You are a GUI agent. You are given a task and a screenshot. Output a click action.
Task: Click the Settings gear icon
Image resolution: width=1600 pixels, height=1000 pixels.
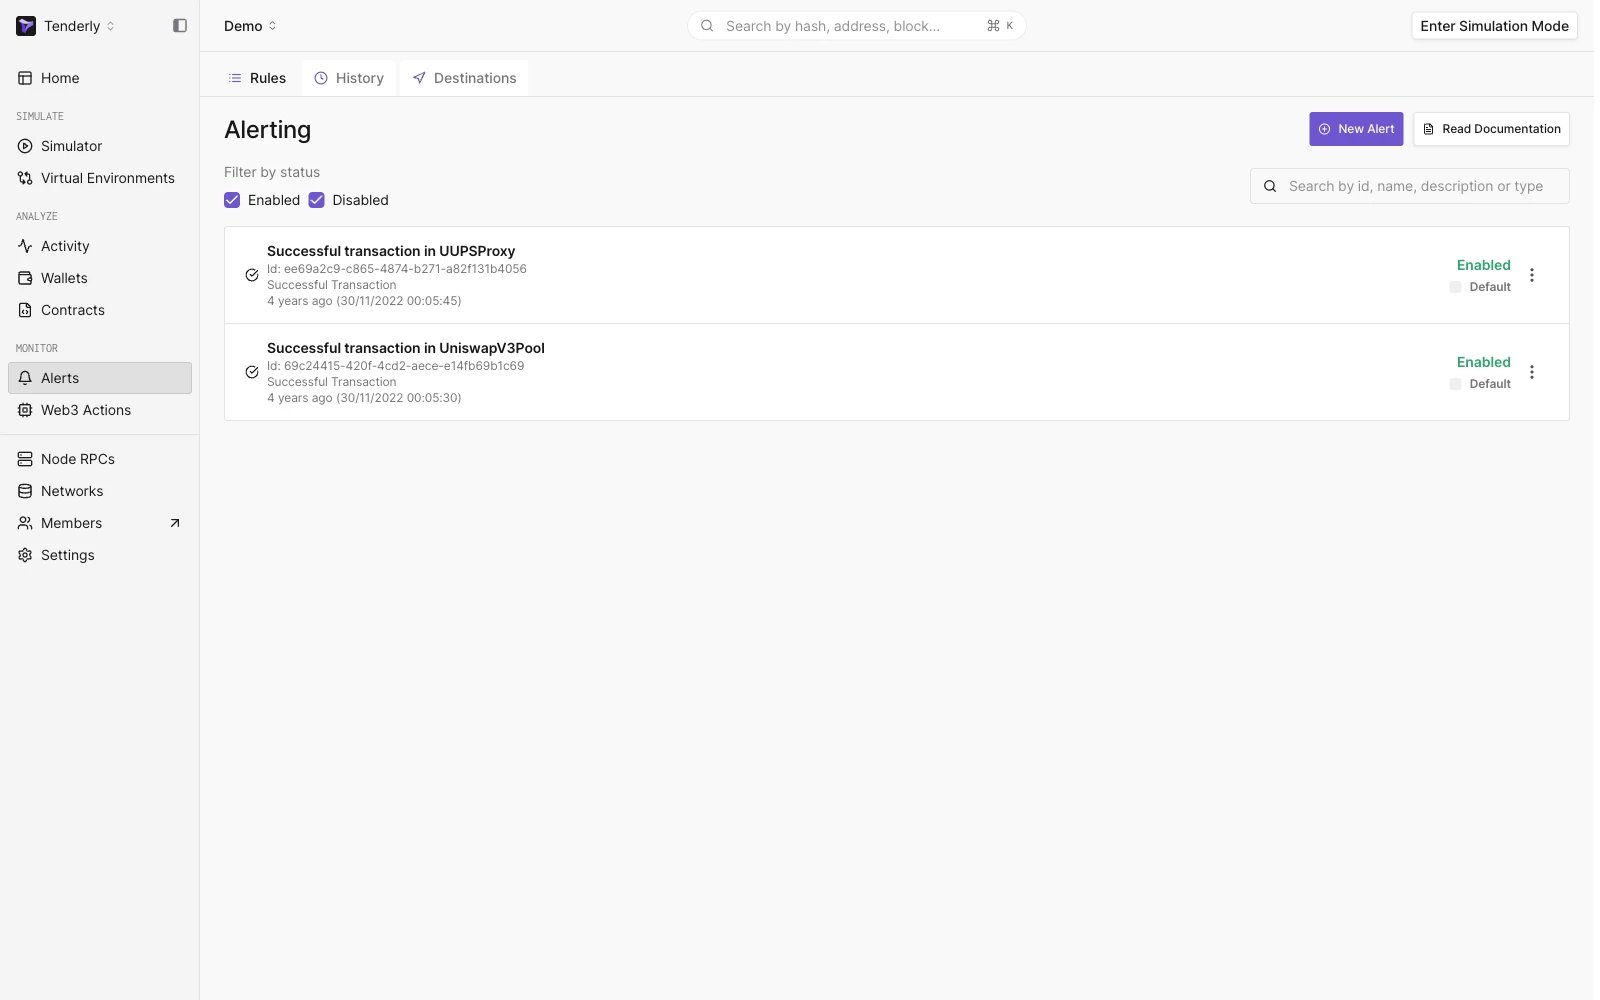[x=25, y=555]
